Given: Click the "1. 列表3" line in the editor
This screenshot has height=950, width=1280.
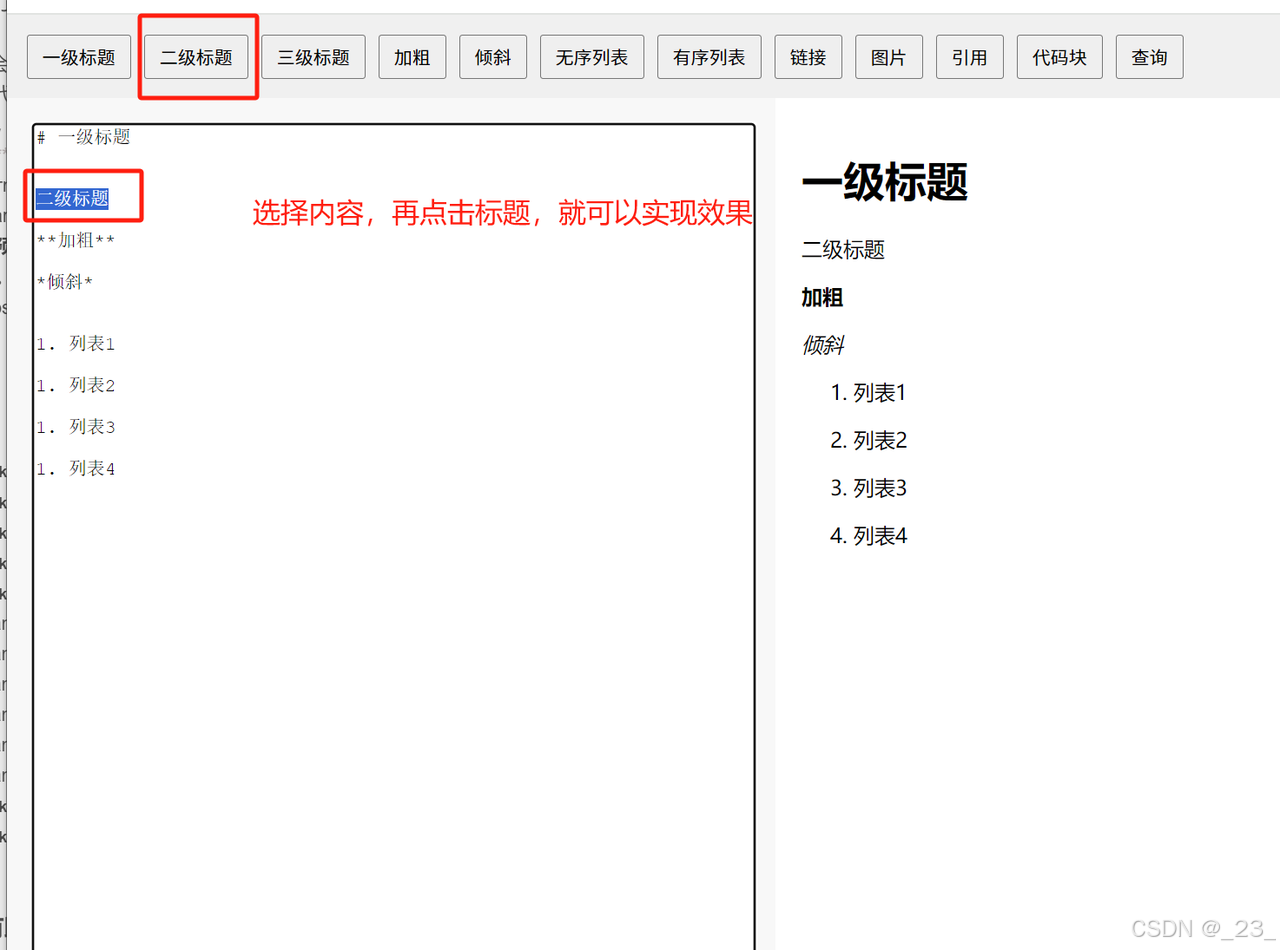Looking at the screenshot, I should [76, 427].
